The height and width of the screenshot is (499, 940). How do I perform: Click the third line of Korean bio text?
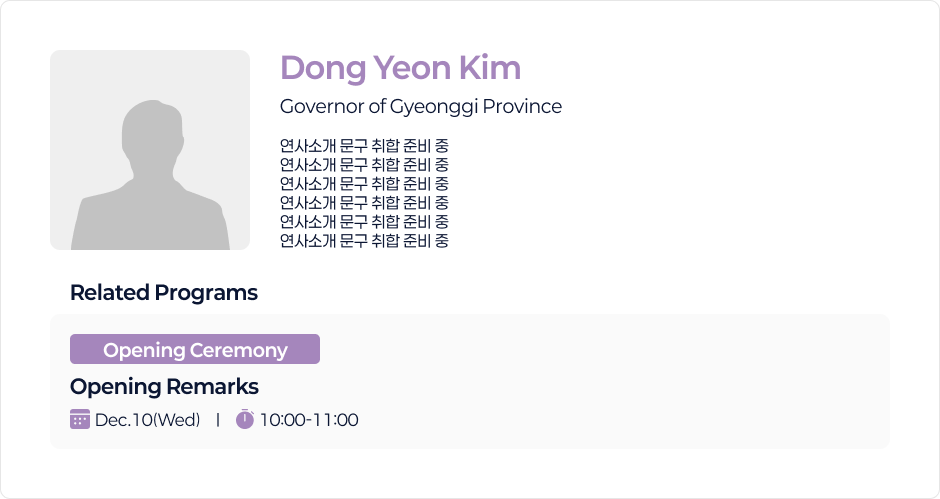point(364,184)
